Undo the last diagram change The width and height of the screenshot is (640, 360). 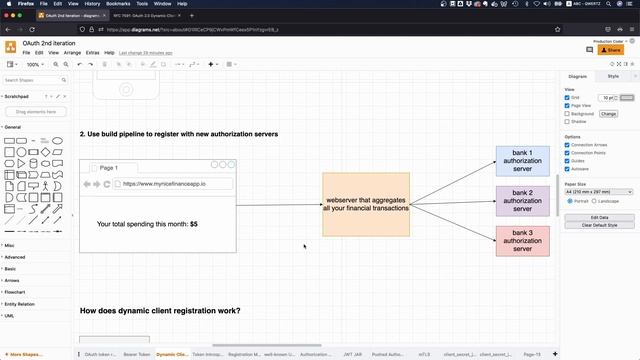(x=80, y=64)
